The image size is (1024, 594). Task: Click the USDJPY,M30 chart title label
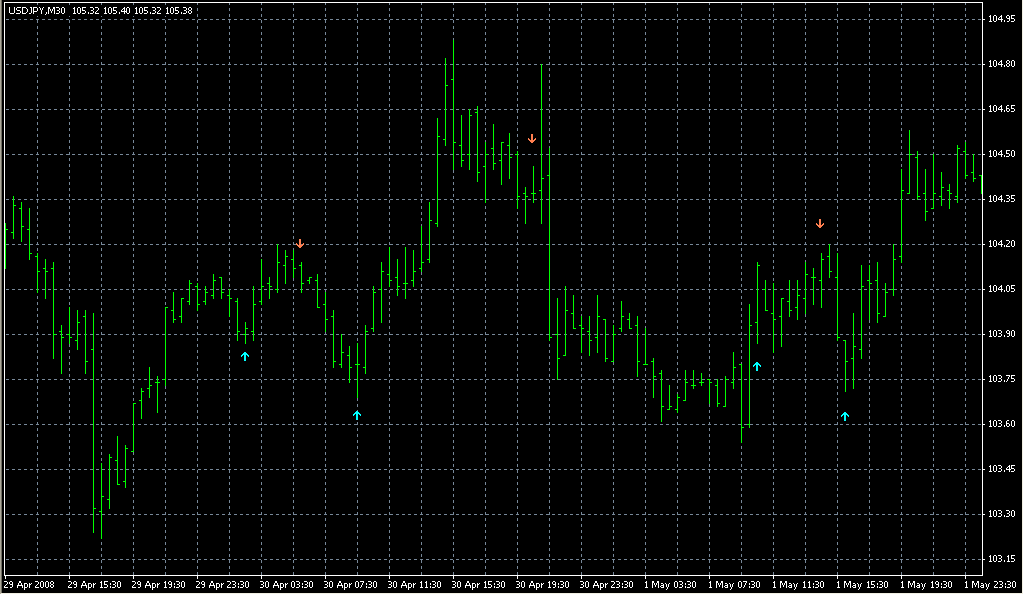tap(37, 10)
